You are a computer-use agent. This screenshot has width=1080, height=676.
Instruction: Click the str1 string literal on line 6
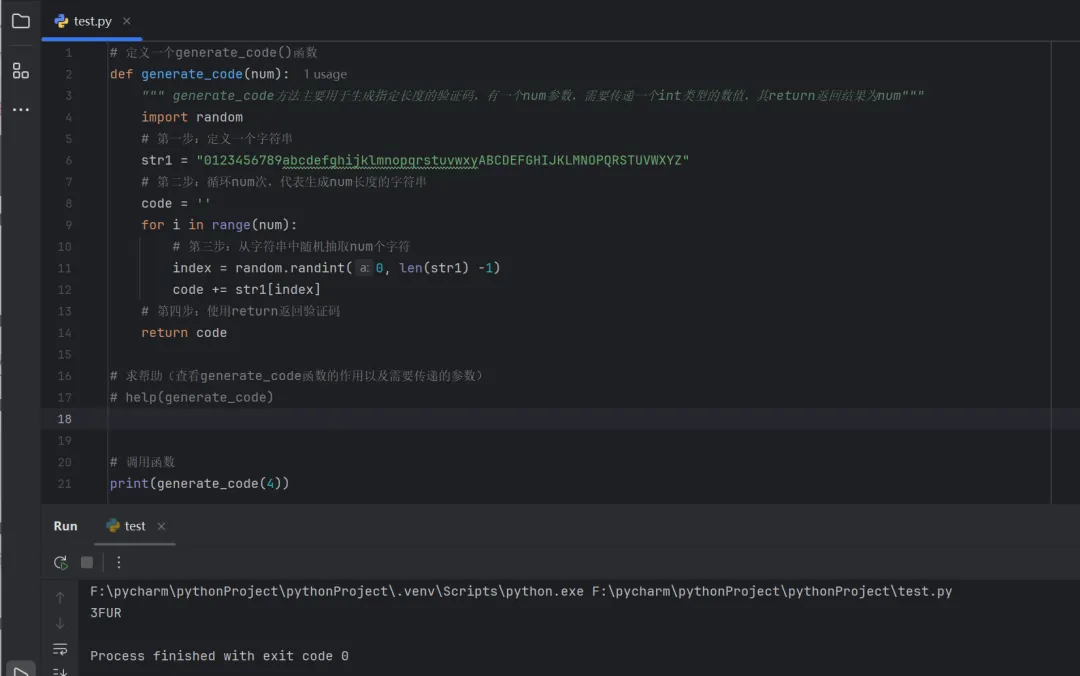pyautogui.click(x=443, y=160)
